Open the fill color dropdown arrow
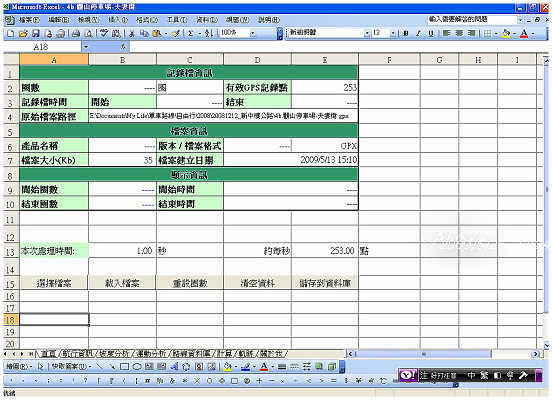552x400 pixels. [514, 33]
